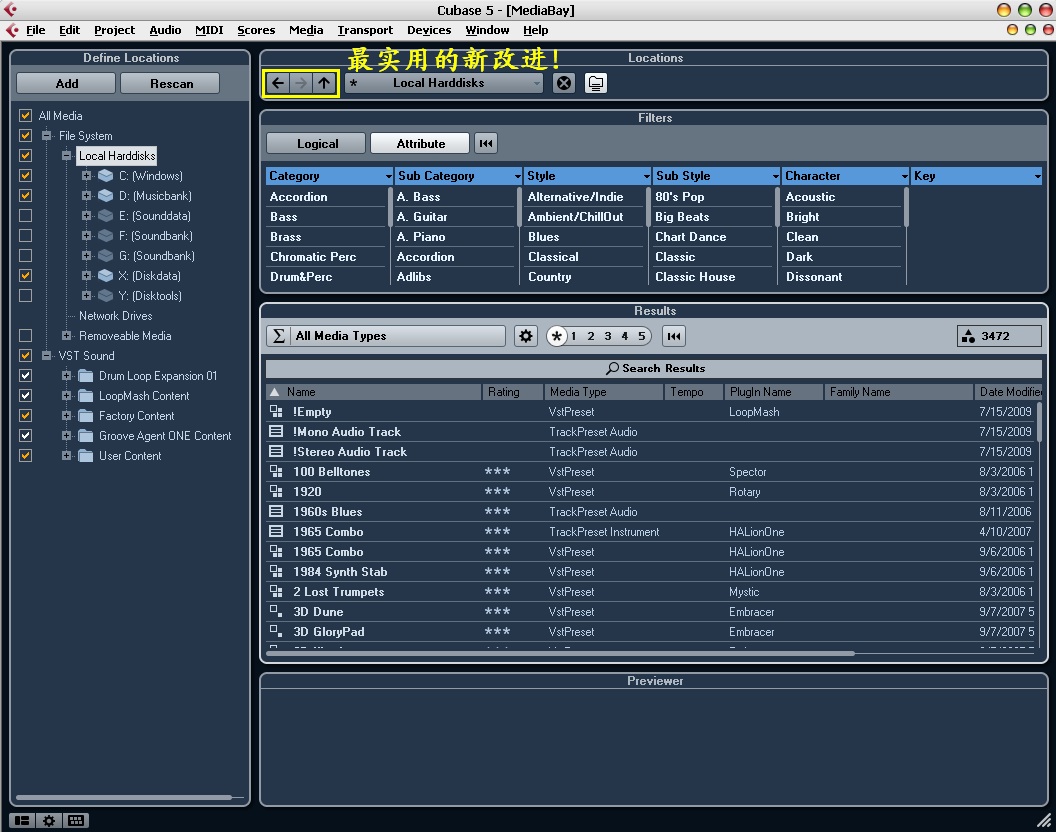Toggle the File System checkbox

(26, 135)
